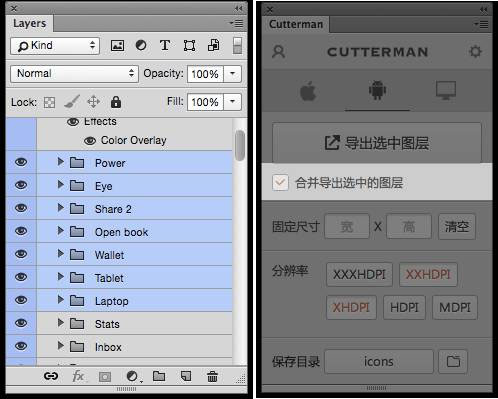
Task: Switch to the iOS (Apple) tab
Action: (x=308, y=91)
